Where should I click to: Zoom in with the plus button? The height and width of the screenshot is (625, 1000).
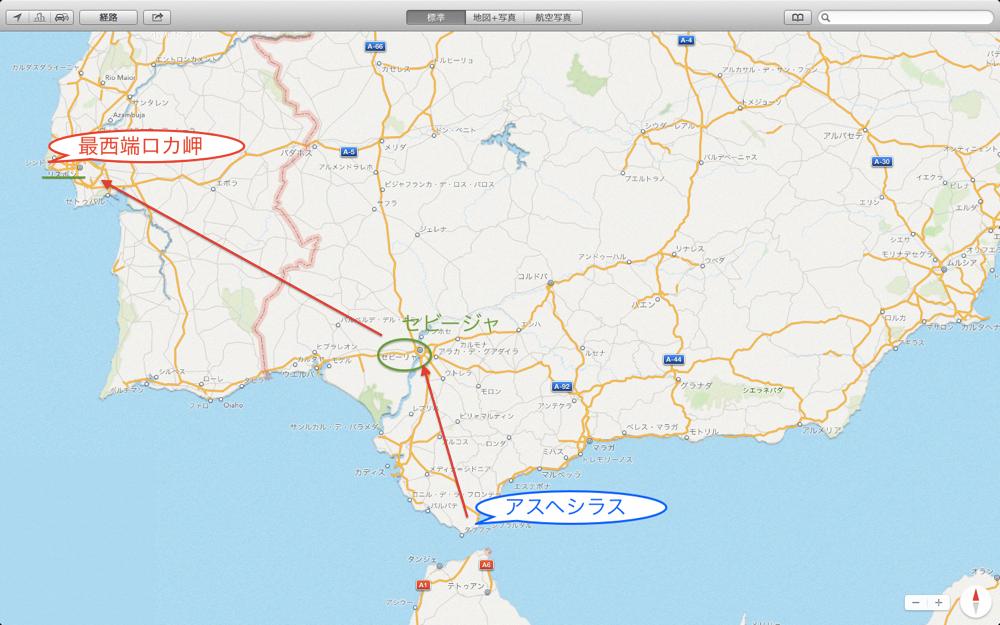pyautogui.click(x=939, y=602)
